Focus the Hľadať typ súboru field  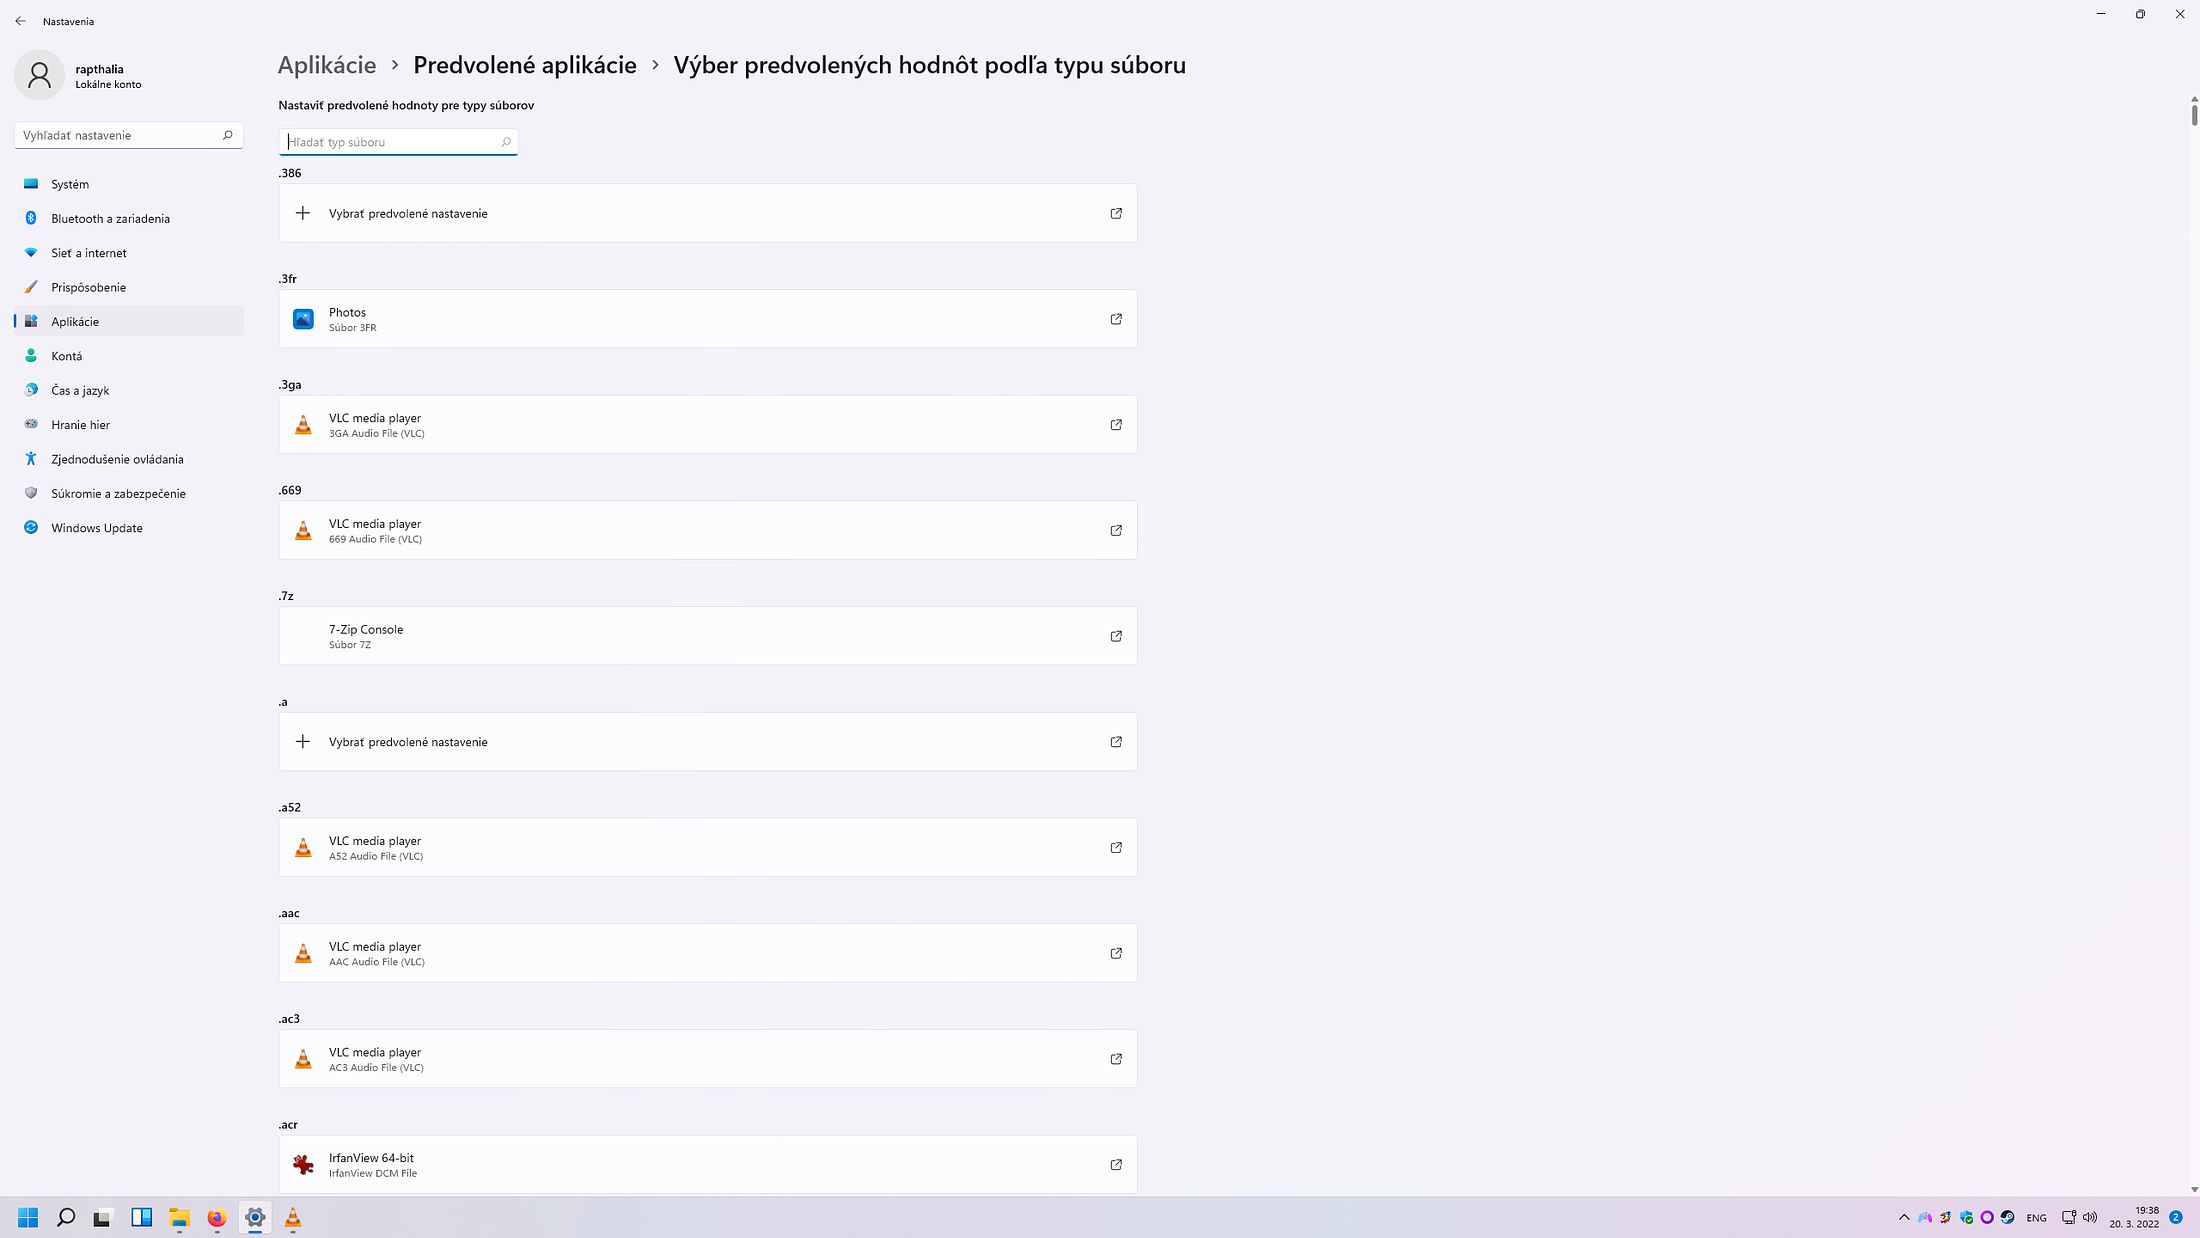click(x=398, y=142)
